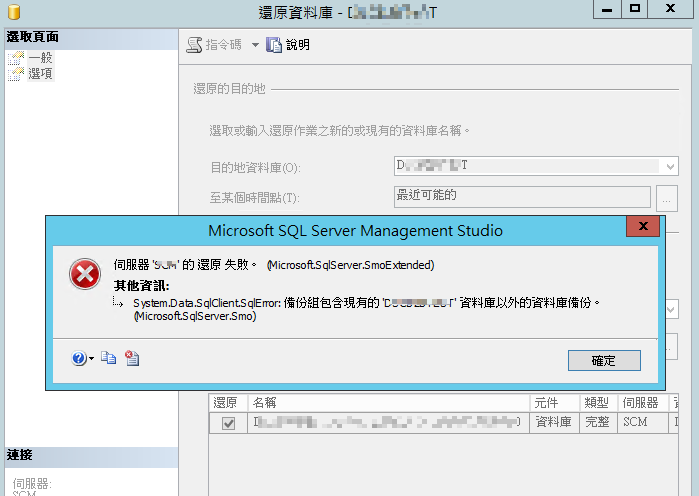Click the 一般 page icon
Screen dimensions: 699x496
pos(16,58)
